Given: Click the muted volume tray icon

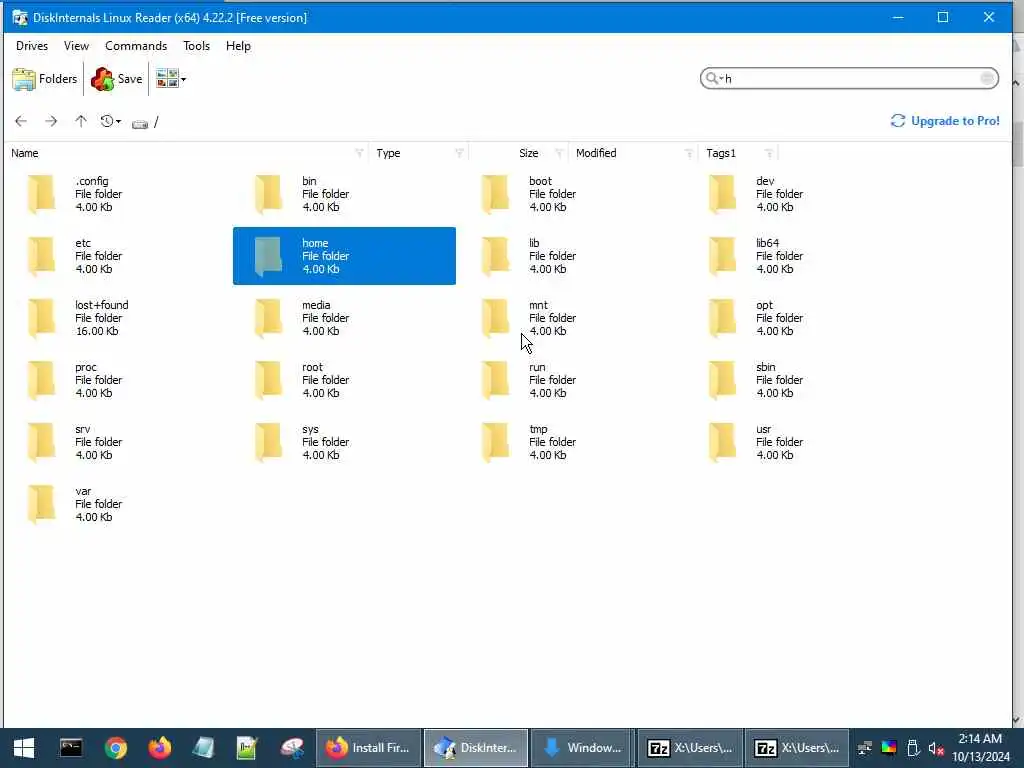Looking at the screenshot, I should point(936,748).
